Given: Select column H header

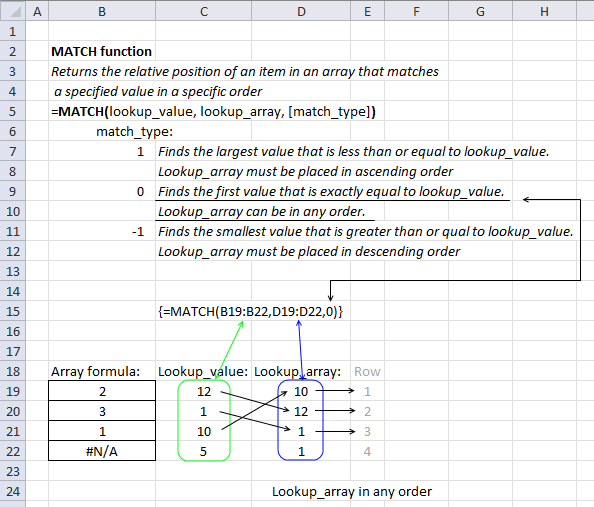Looking at the screenshot, I should 544,11.
